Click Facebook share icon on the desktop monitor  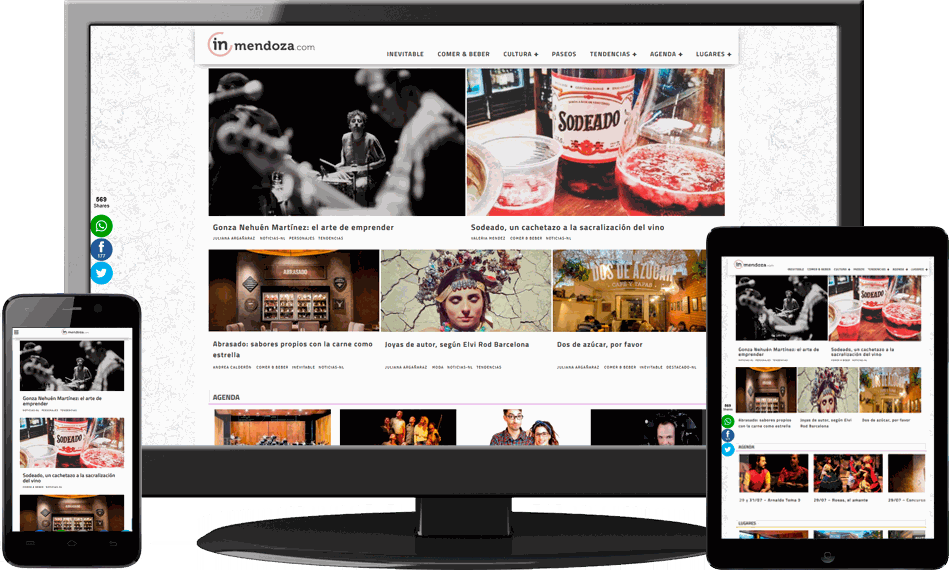coord(102,250)
